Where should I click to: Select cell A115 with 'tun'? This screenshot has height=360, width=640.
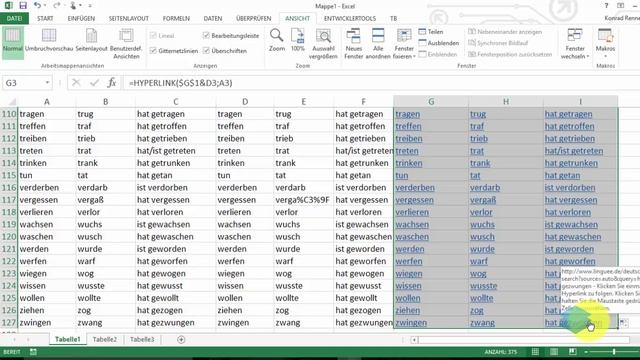click(x=47, y=176)
